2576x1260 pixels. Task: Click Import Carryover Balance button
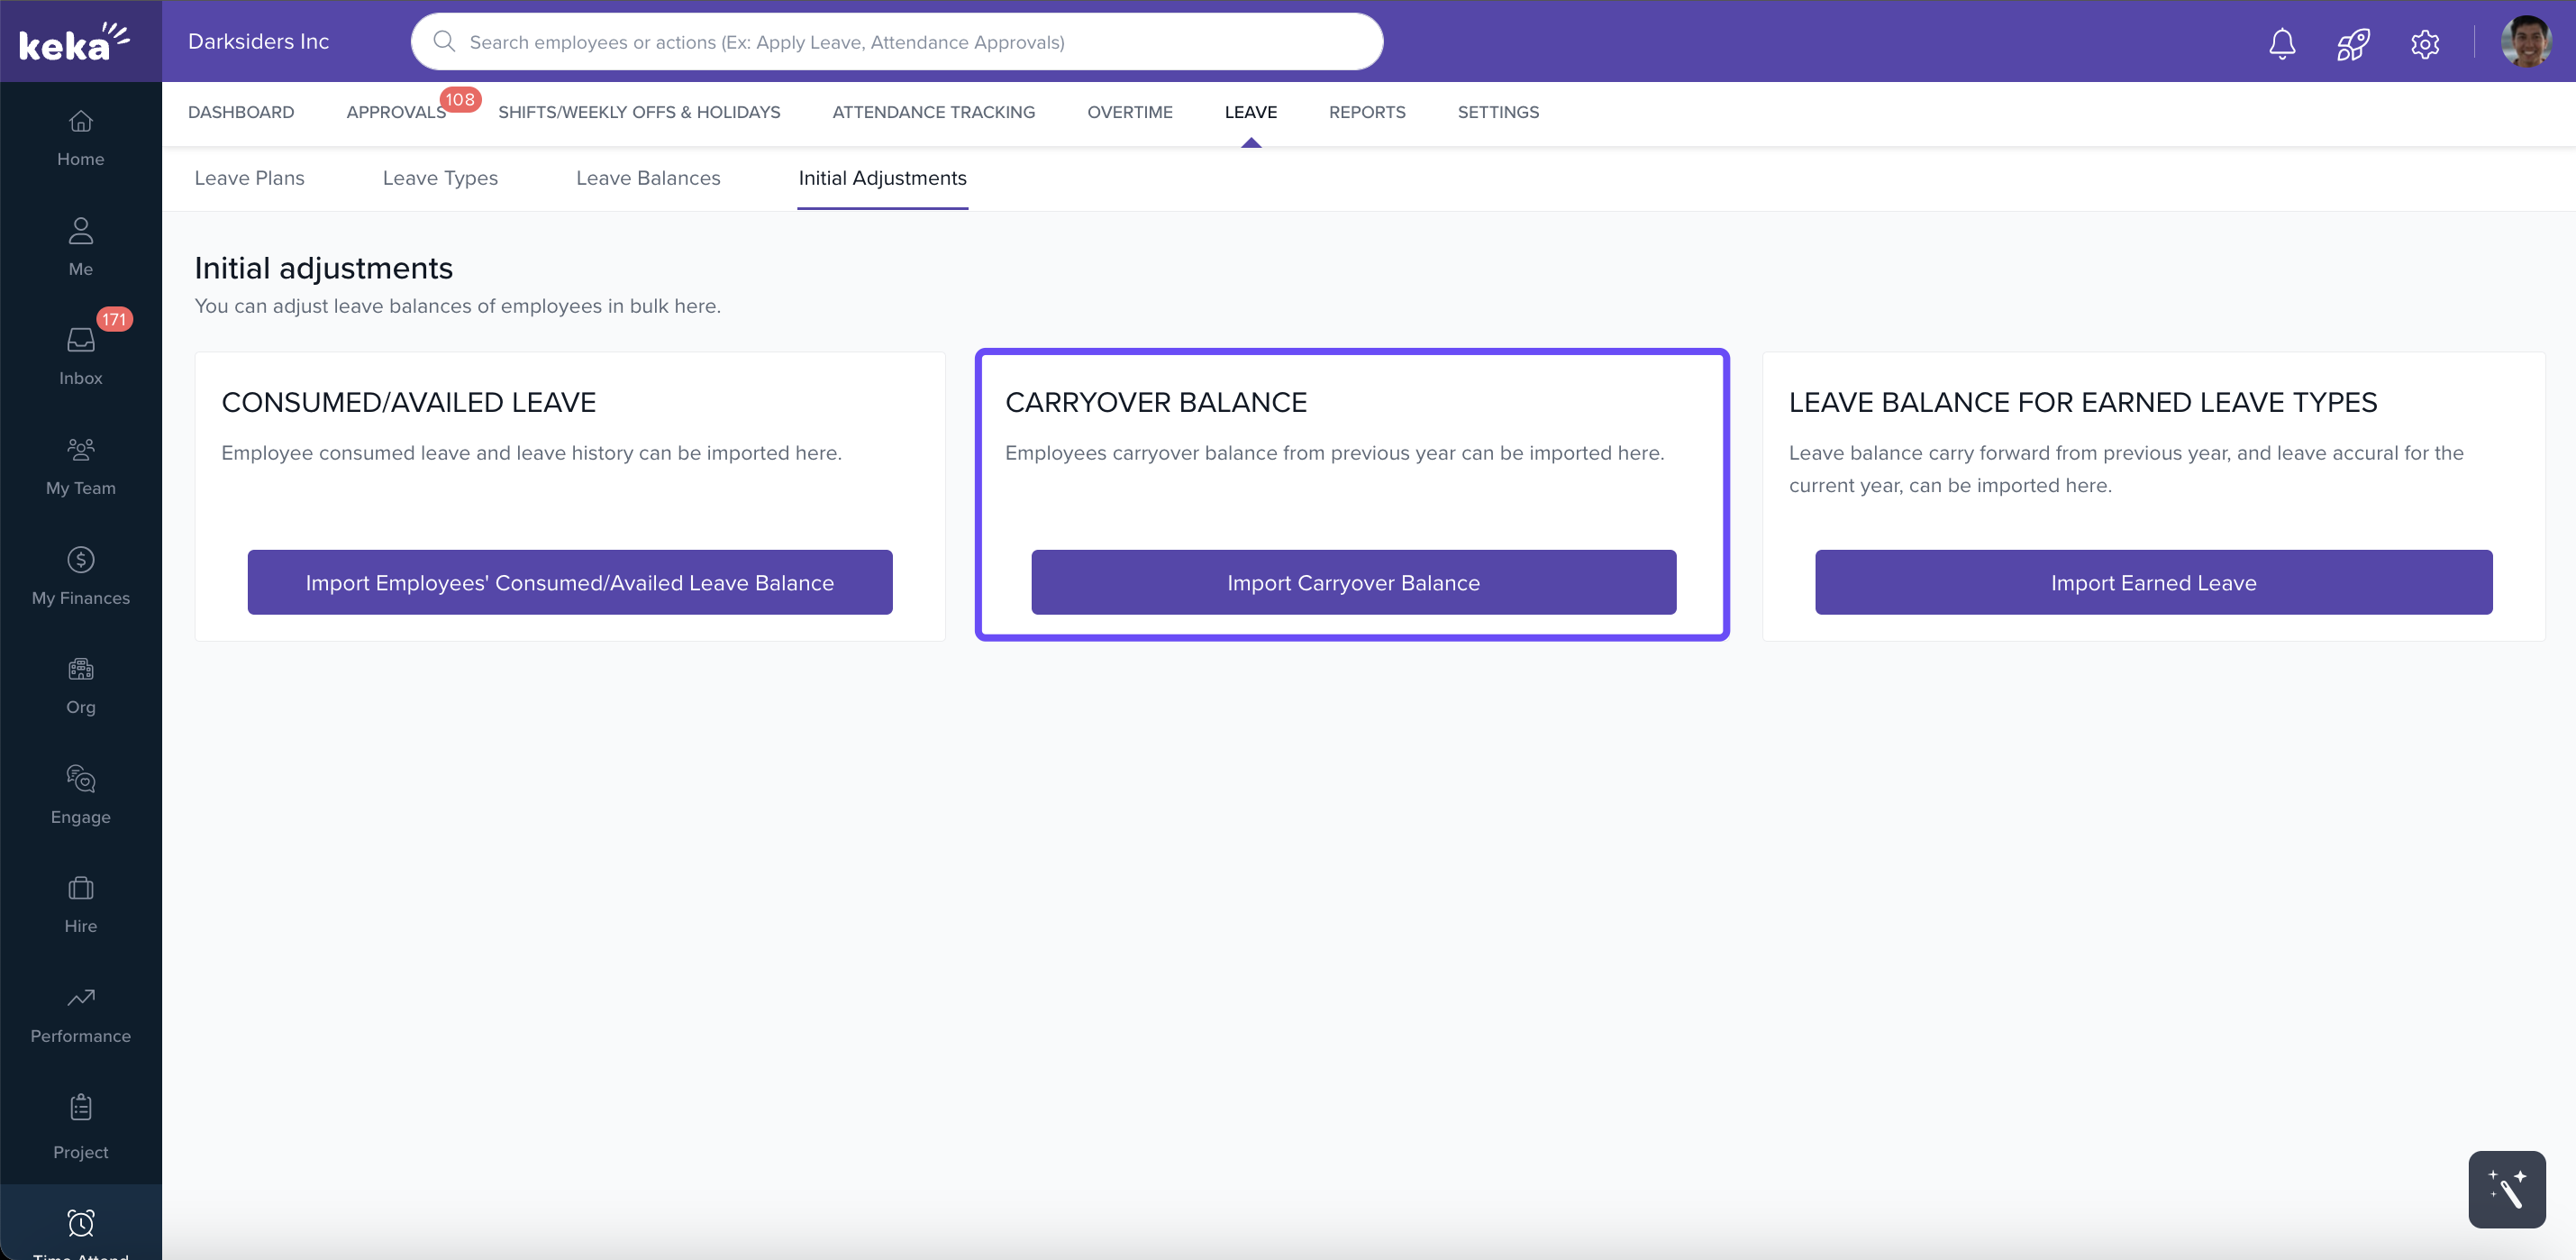tap(1353, 583)
